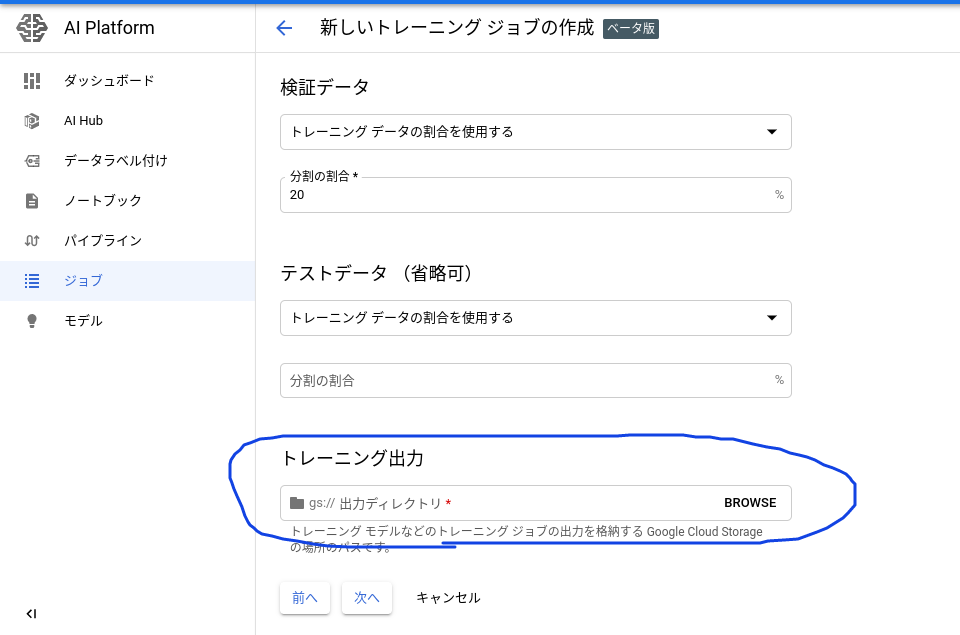960x635 pixels.
Task: Open データラベル付け in the sidebar
Action: click(x=127, y=160)
